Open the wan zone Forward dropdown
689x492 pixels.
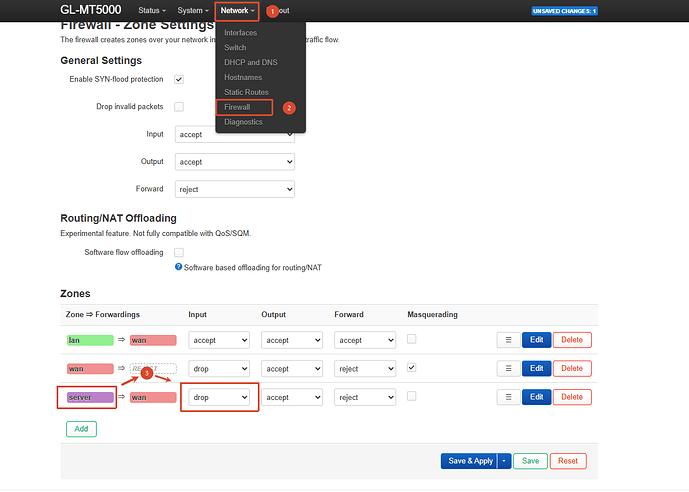pyautogui.click(x=365, y=369)
